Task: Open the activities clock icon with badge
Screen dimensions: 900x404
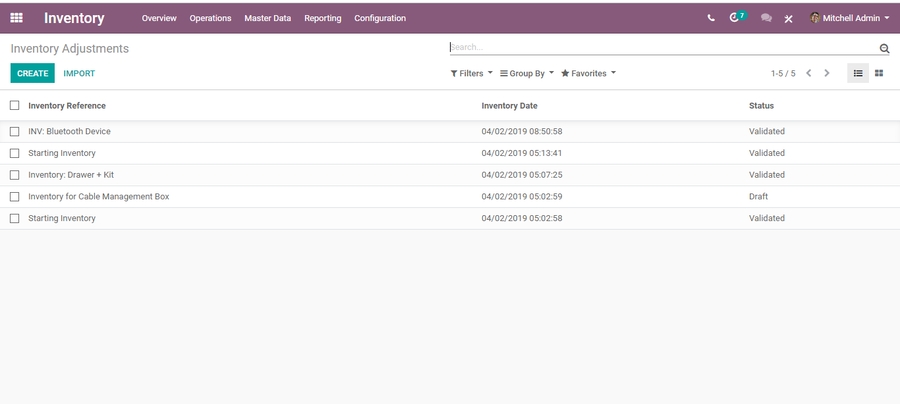Action: (736, 18)
